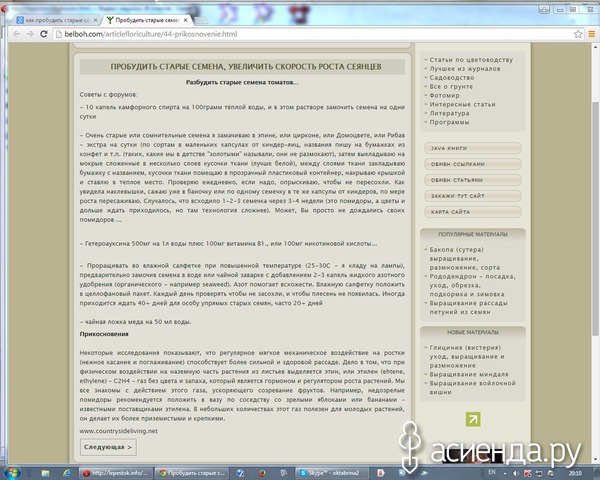This screenshot has width=600, height=480.
Task: Open 'Фотомир' sidebar link
Action: [x=444, y=95]
